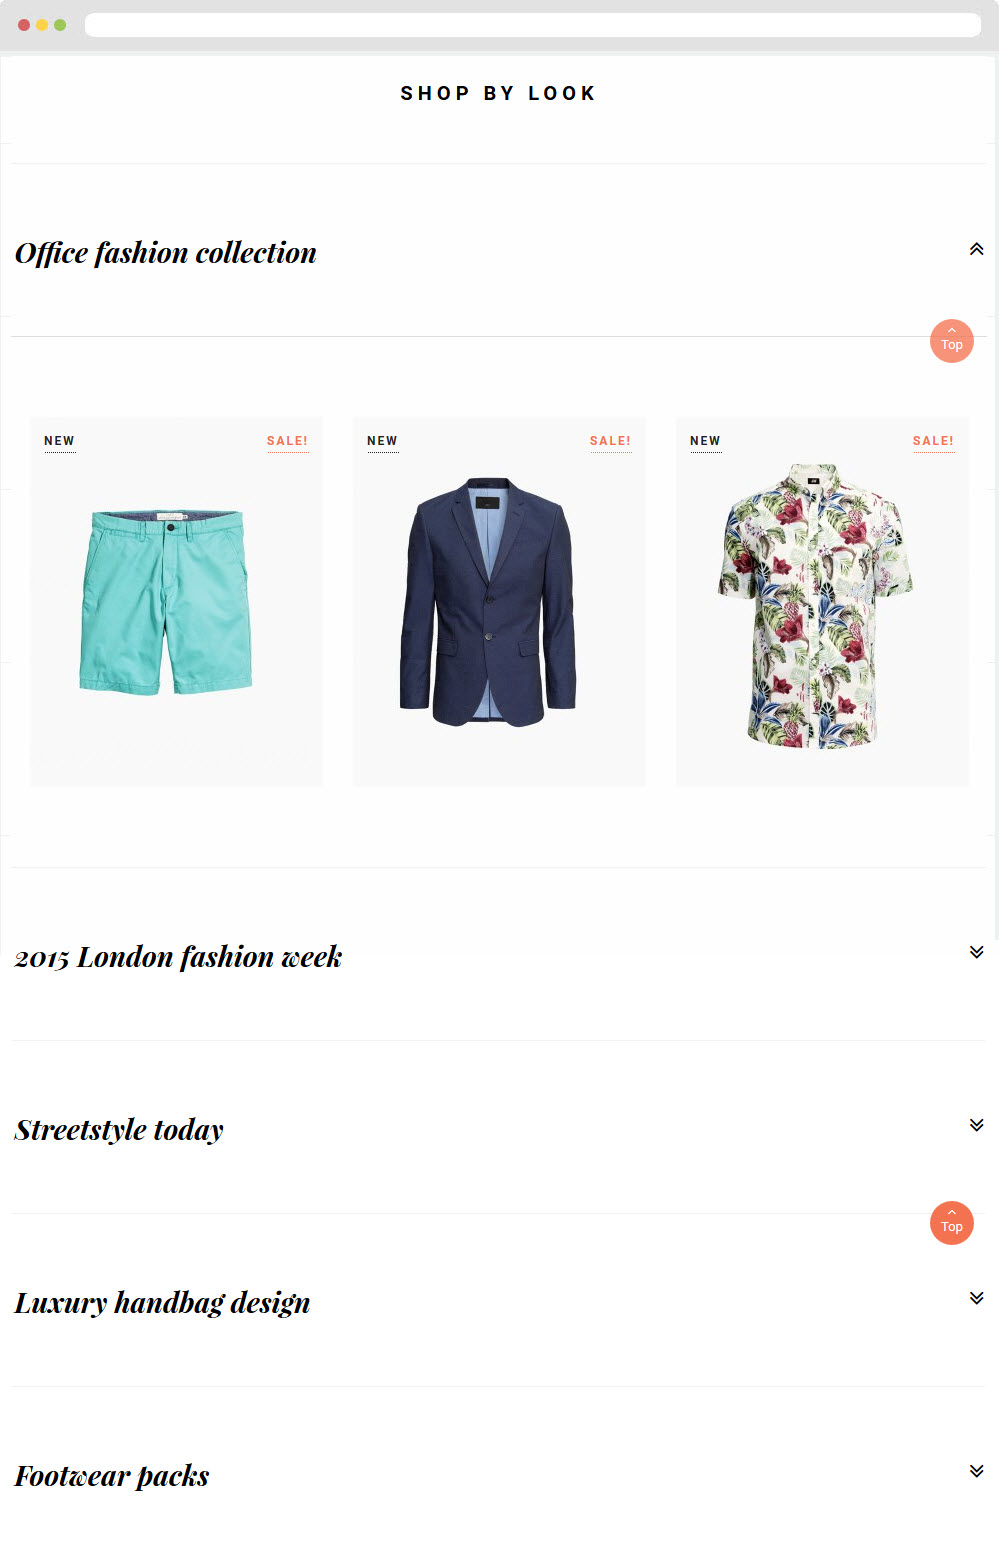Open the turquoise shorts product image
The image size is (999, 1554).
(166, 602)
